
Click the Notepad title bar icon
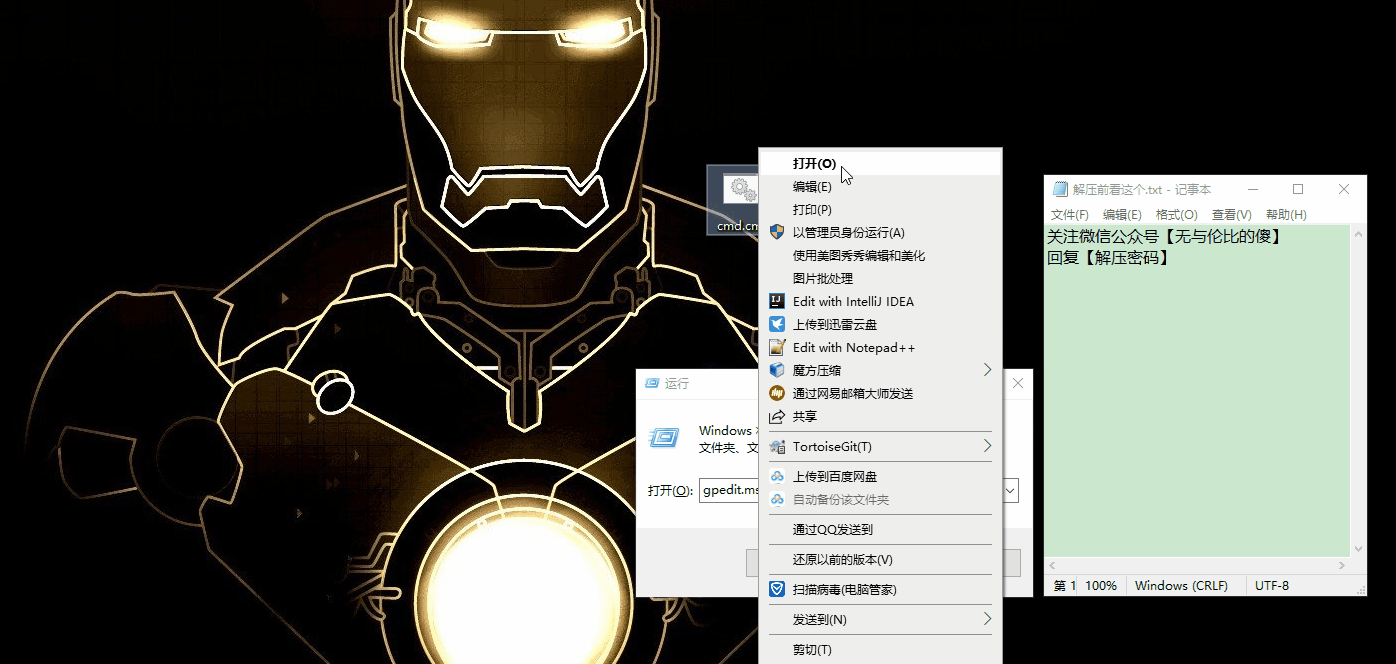1060,189
